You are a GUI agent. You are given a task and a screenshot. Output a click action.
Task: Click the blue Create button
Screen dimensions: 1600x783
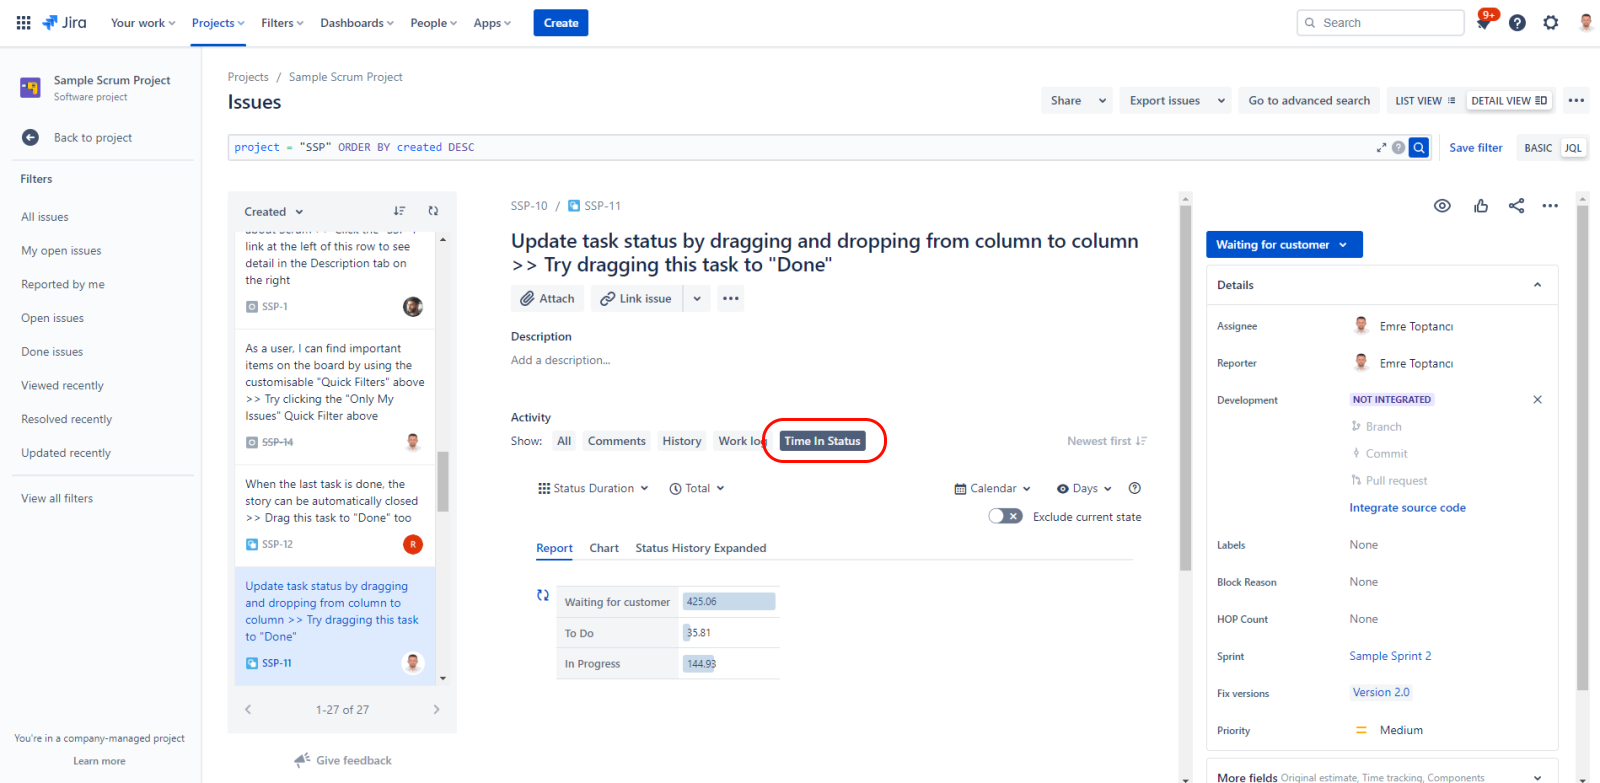point(560,23)
